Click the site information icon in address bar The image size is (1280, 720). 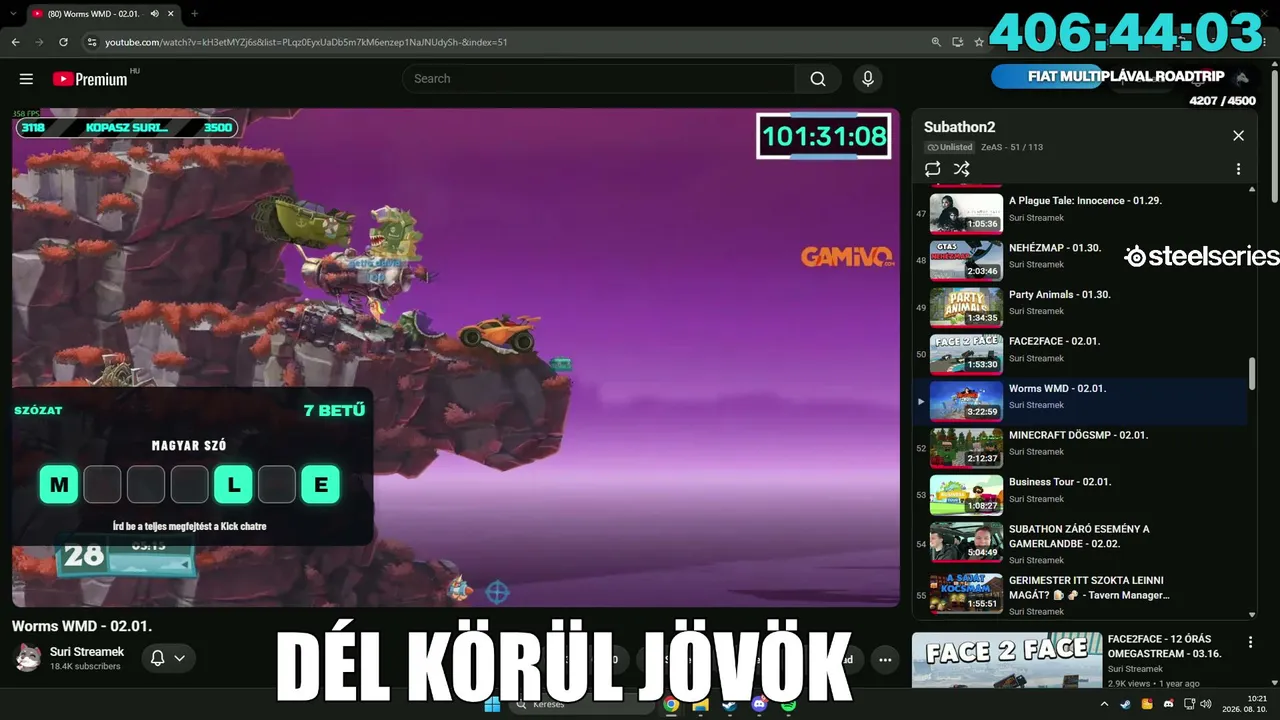[92, 42]
